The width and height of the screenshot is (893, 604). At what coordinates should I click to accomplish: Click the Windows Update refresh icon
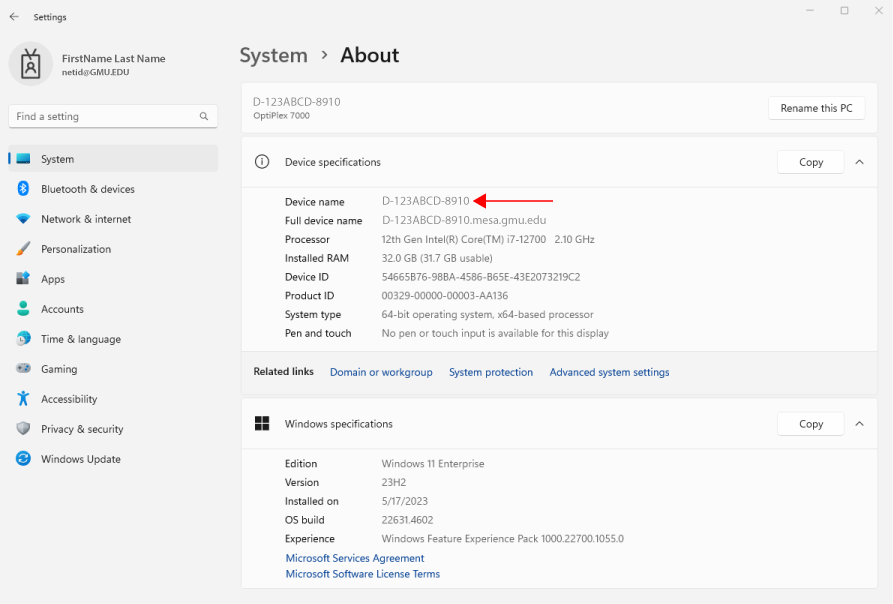tap(23, 458)
